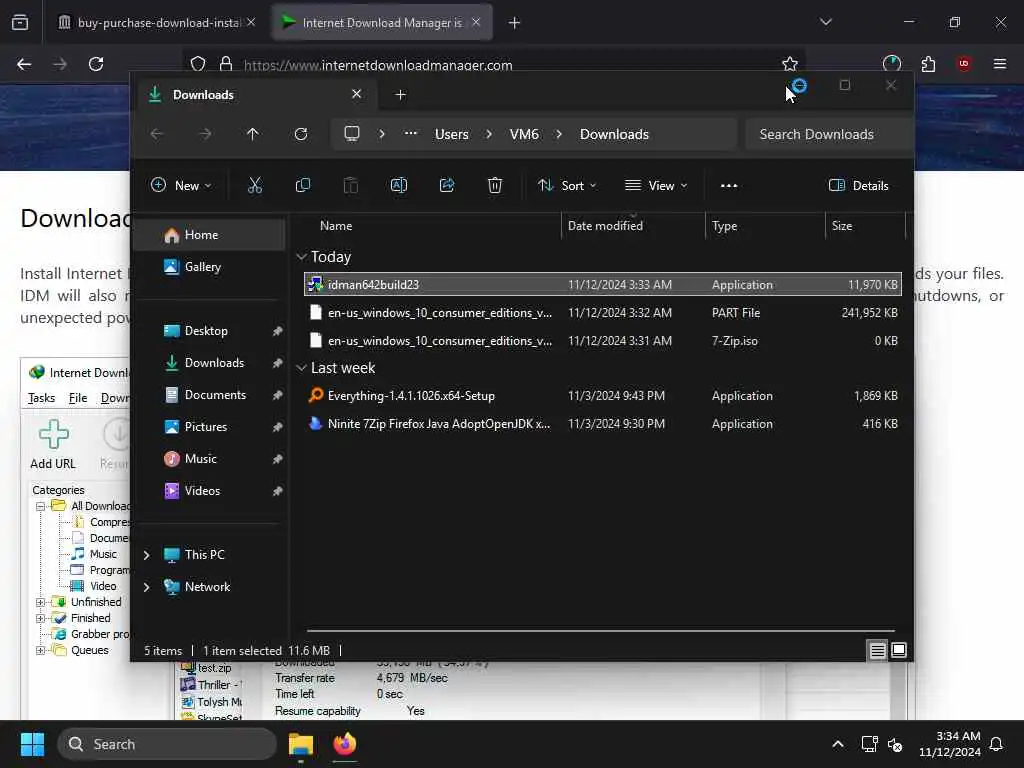This screenshot has width=1024, height=768.
Task: Toggle the Details pane
Action: coord(859,185)
